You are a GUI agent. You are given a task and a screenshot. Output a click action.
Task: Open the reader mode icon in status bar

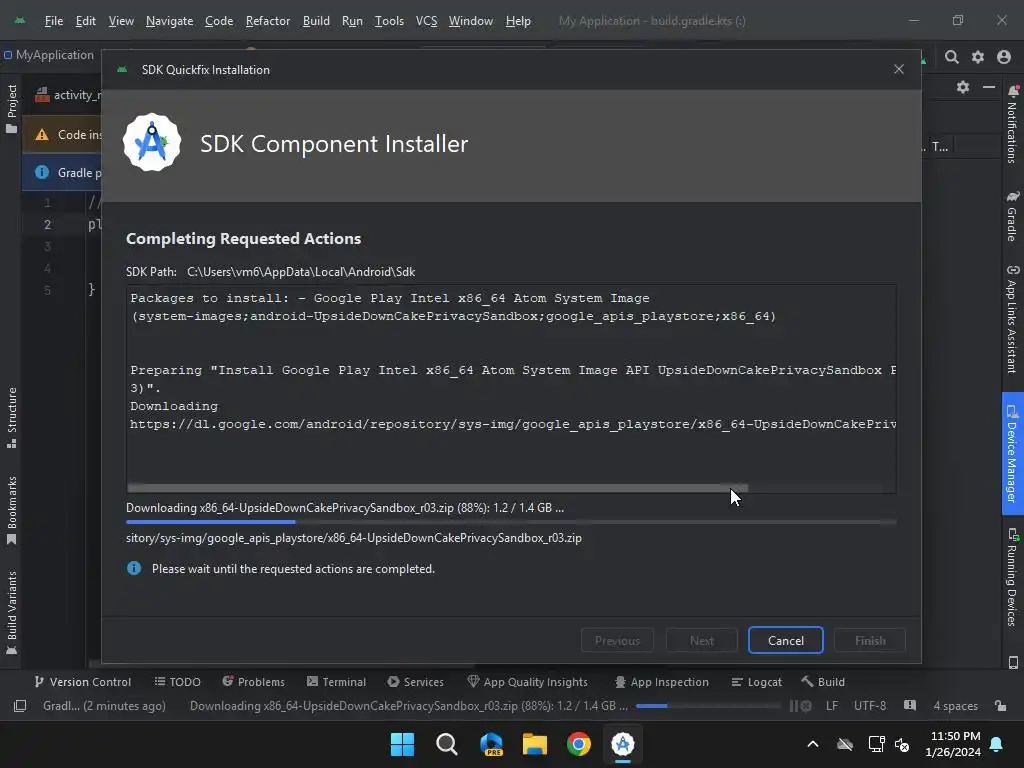tap(910, 706)
